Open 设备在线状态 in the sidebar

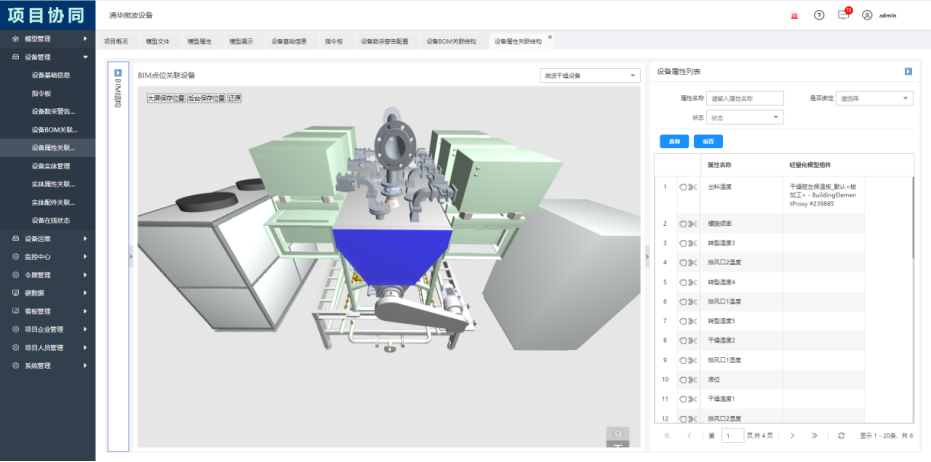click(51, 220)
